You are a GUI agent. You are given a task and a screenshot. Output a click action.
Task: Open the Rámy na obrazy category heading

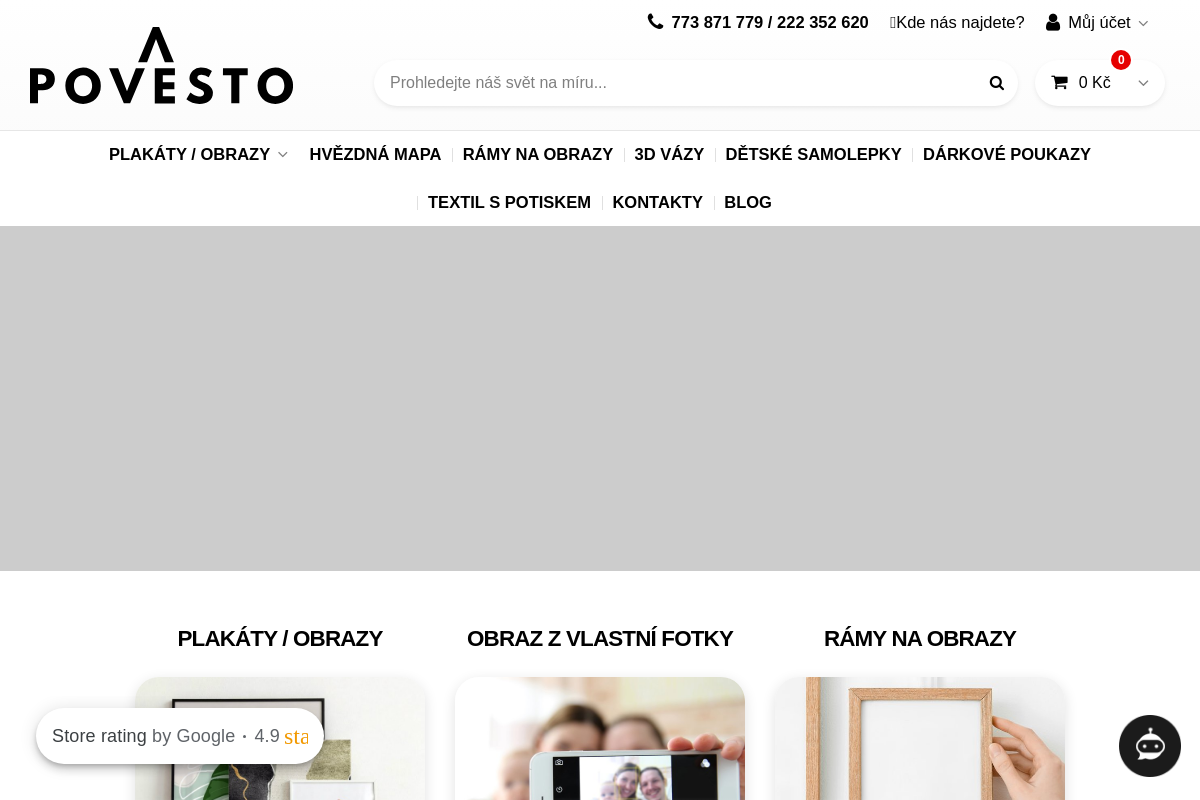tap(920, 638)
